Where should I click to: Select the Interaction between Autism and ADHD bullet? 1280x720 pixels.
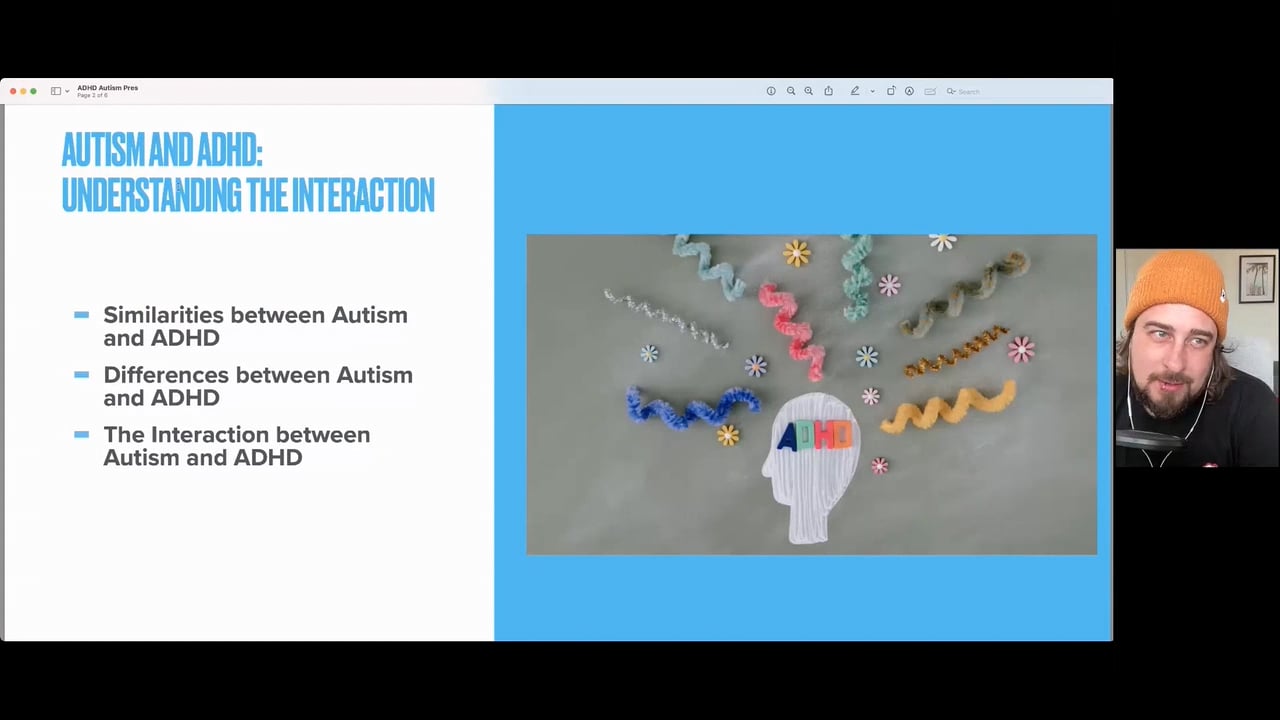point(236,446)
